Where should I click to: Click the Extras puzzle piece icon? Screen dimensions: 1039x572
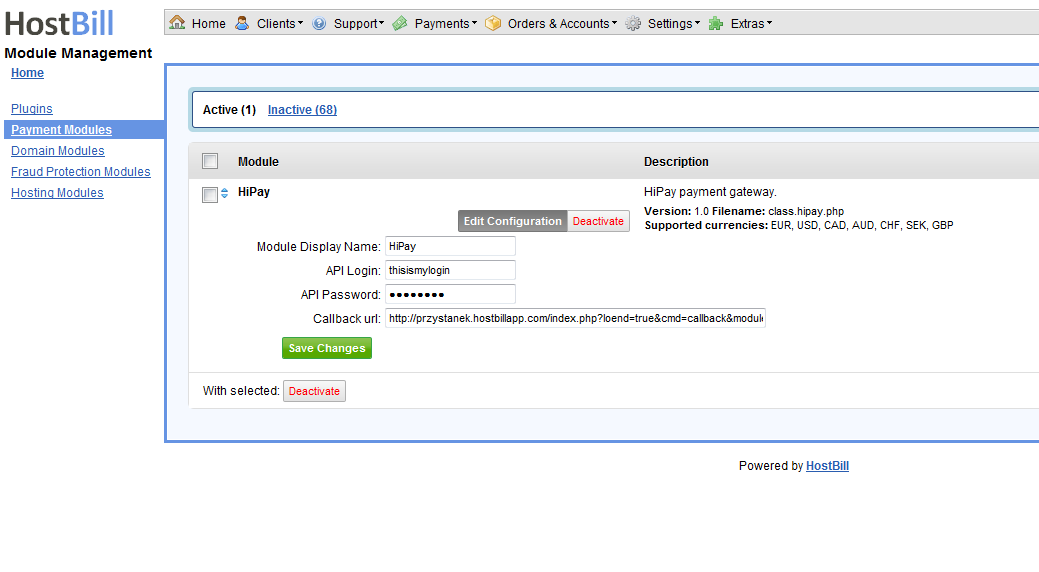pos(716,24)
